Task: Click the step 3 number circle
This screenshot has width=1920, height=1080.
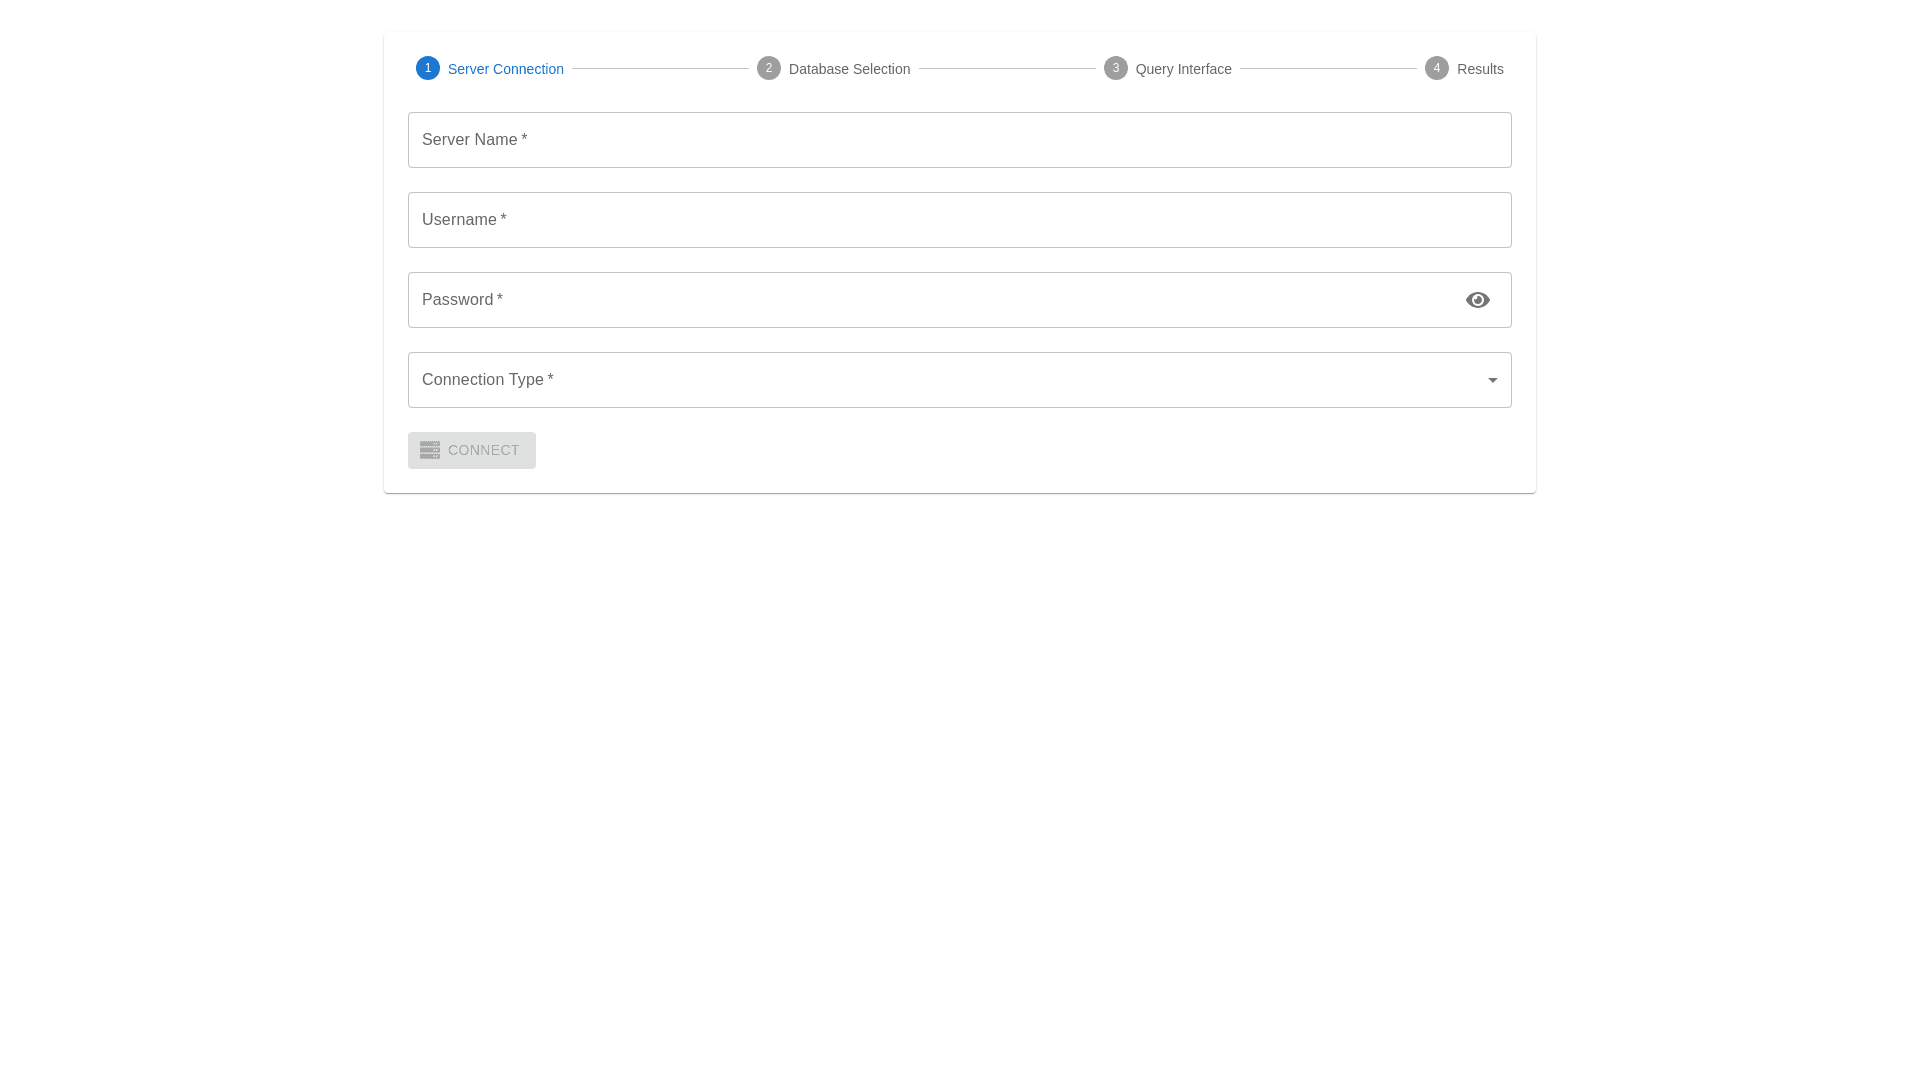Action: point(1116,68)
